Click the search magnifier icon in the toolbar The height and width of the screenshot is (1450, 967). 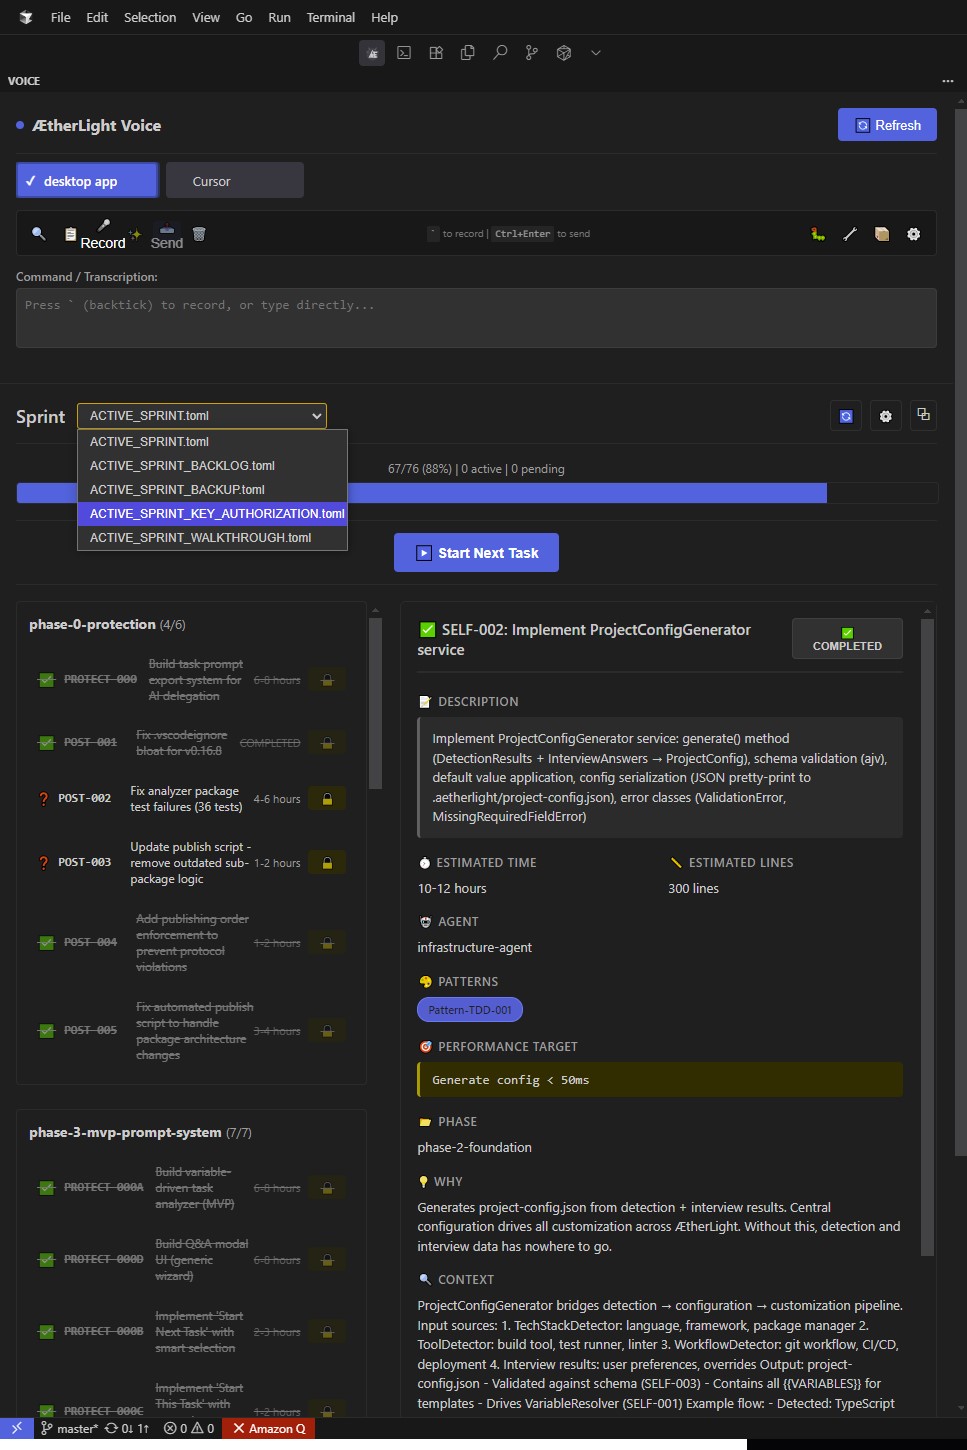point(500,52)
